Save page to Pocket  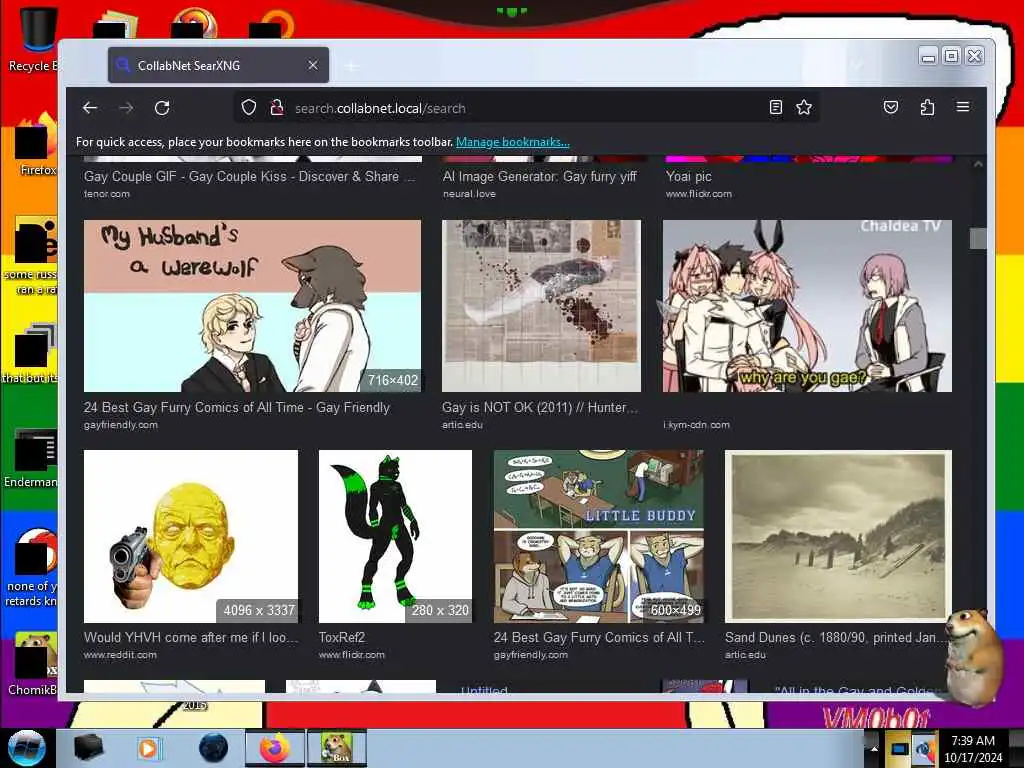click(x=891, y=107)
